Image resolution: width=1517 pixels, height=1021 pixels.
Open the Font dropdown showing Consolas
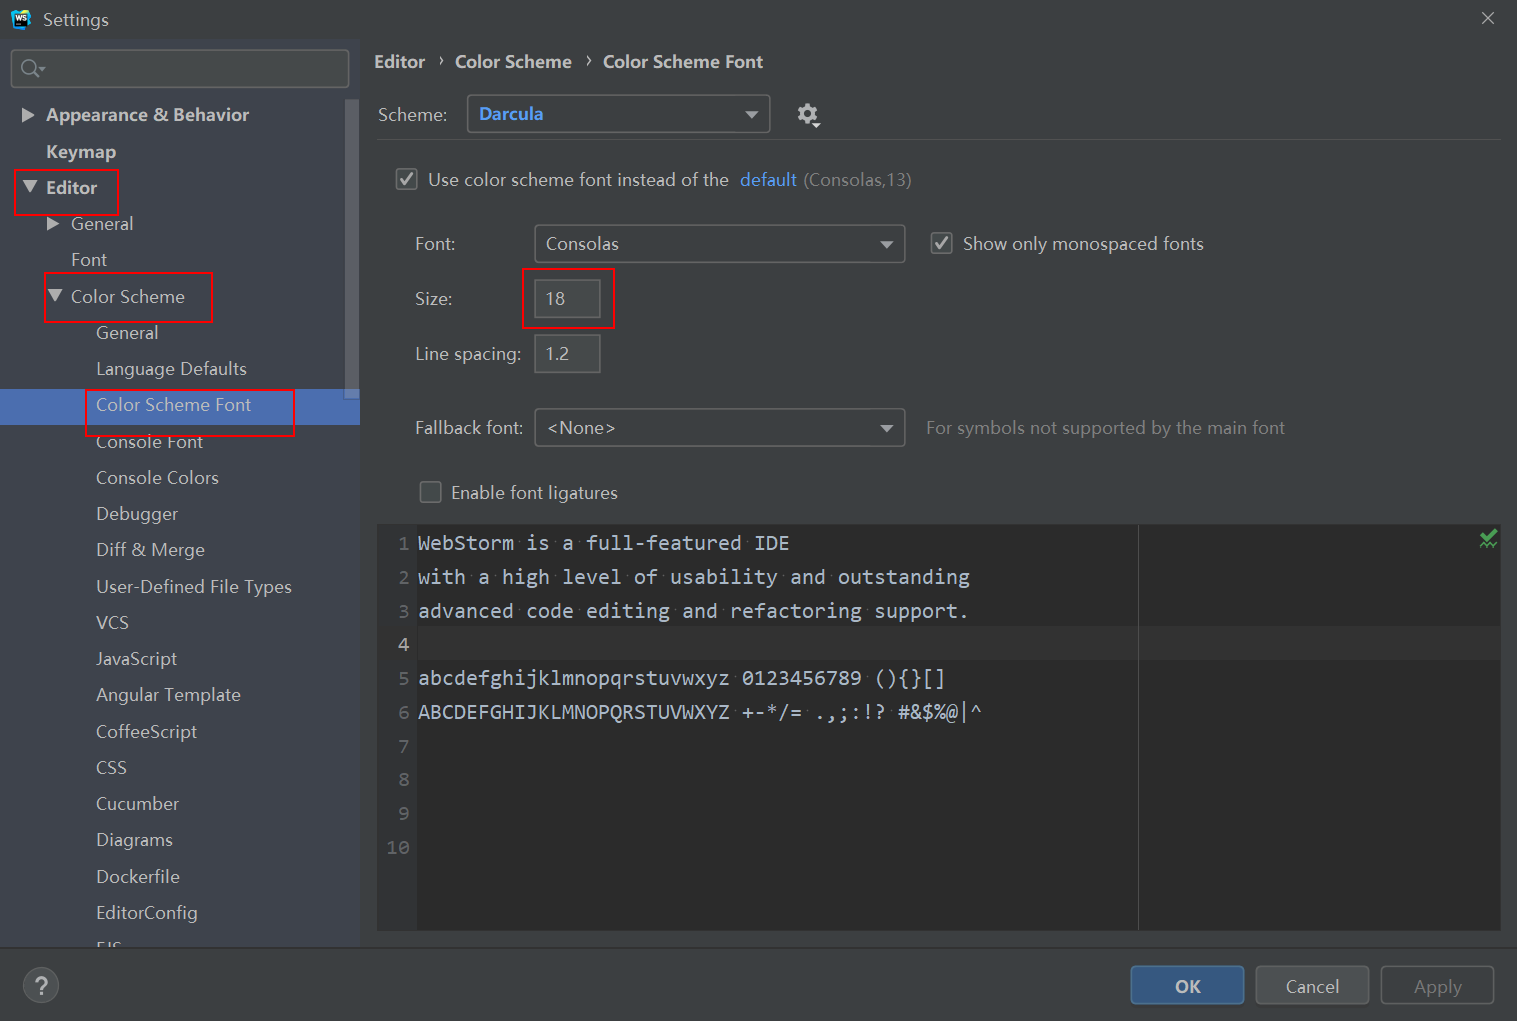pos(720,244)
